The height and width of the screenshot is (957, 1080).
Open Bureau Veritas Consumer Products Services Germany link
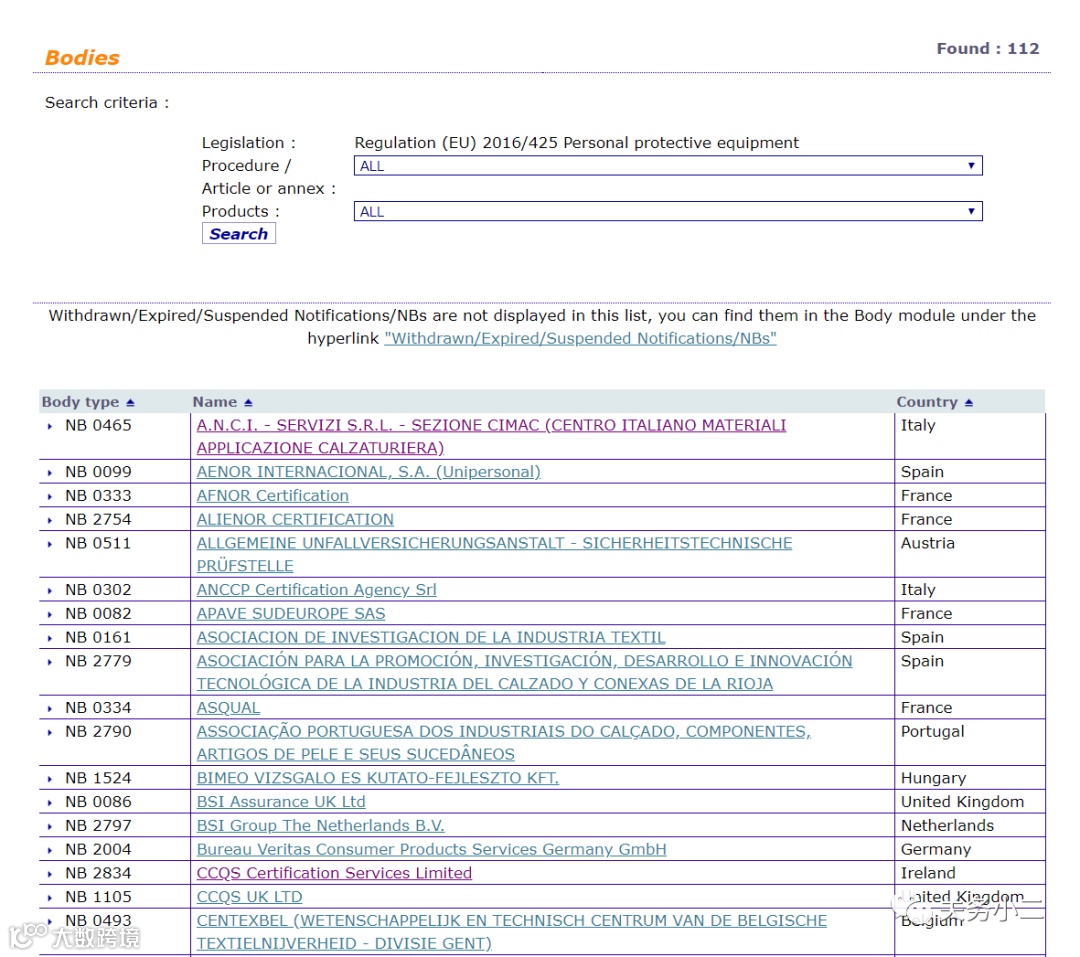point(431,849)
